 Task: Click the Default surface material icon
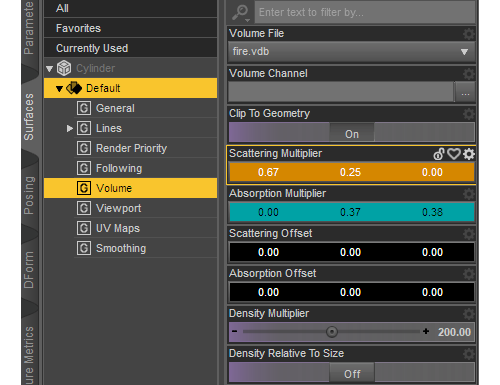point(74,88)
